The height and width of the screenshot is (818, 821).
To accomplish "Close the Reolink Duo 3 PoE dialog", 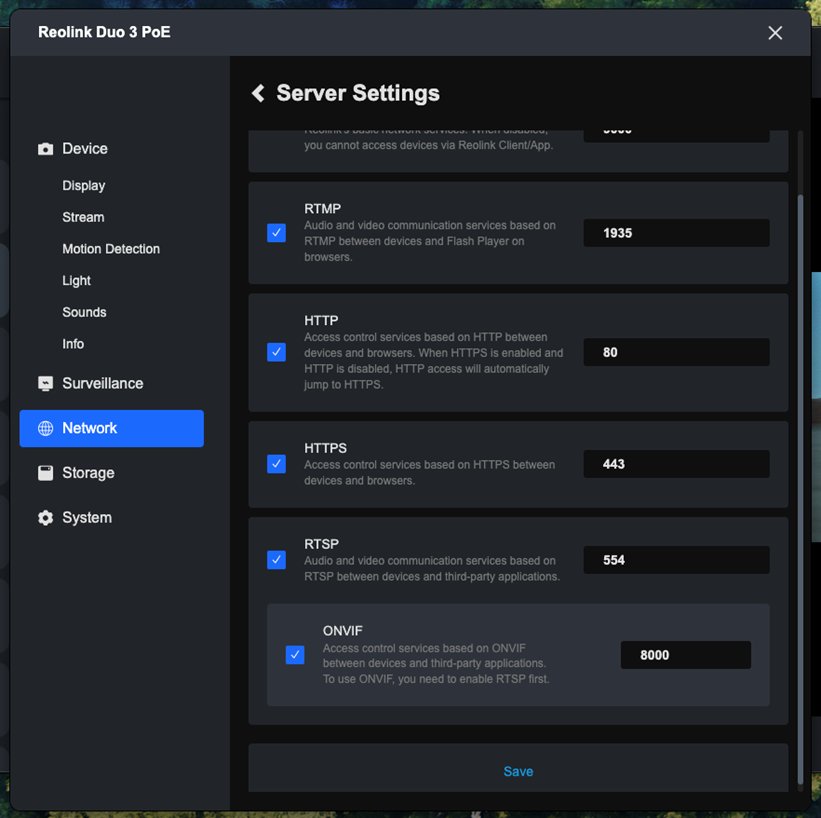I will [x=775, y=32].
